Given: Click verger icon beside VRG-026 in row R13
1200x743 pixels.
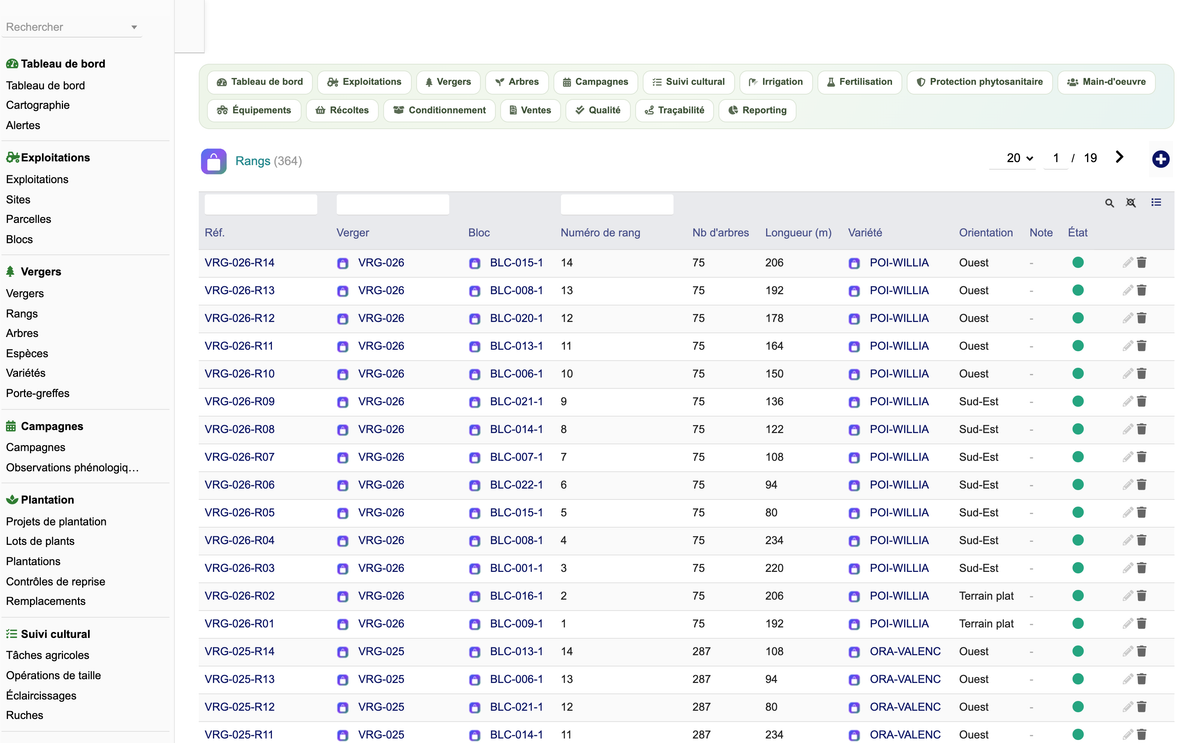Looking at the screenshot, I should [343, 291].
